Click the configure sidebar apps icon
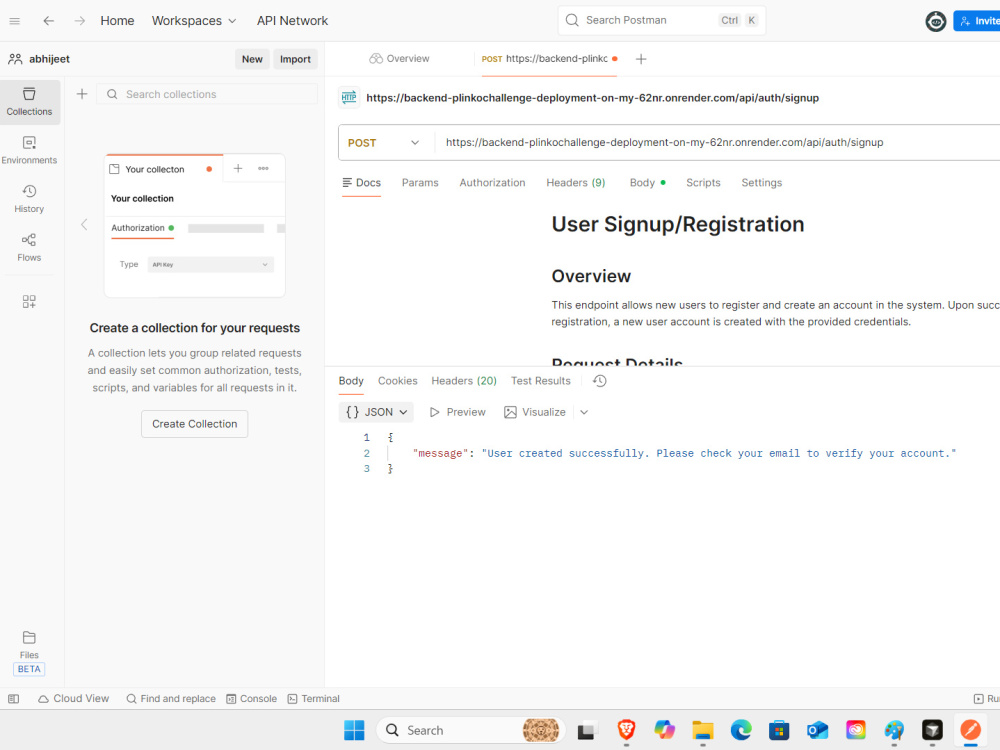1000x750 pixels. coord(29,302)
